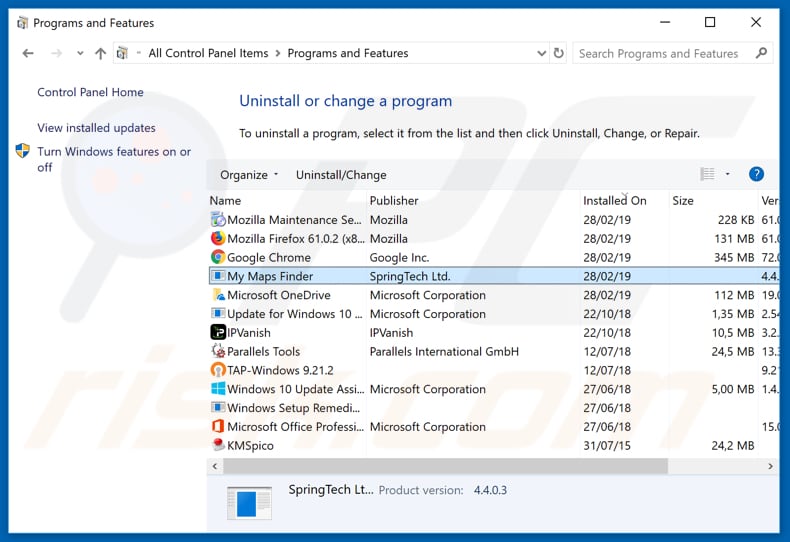
Task: Open Control Panel Home link
Action: click(x=90, y=92)
